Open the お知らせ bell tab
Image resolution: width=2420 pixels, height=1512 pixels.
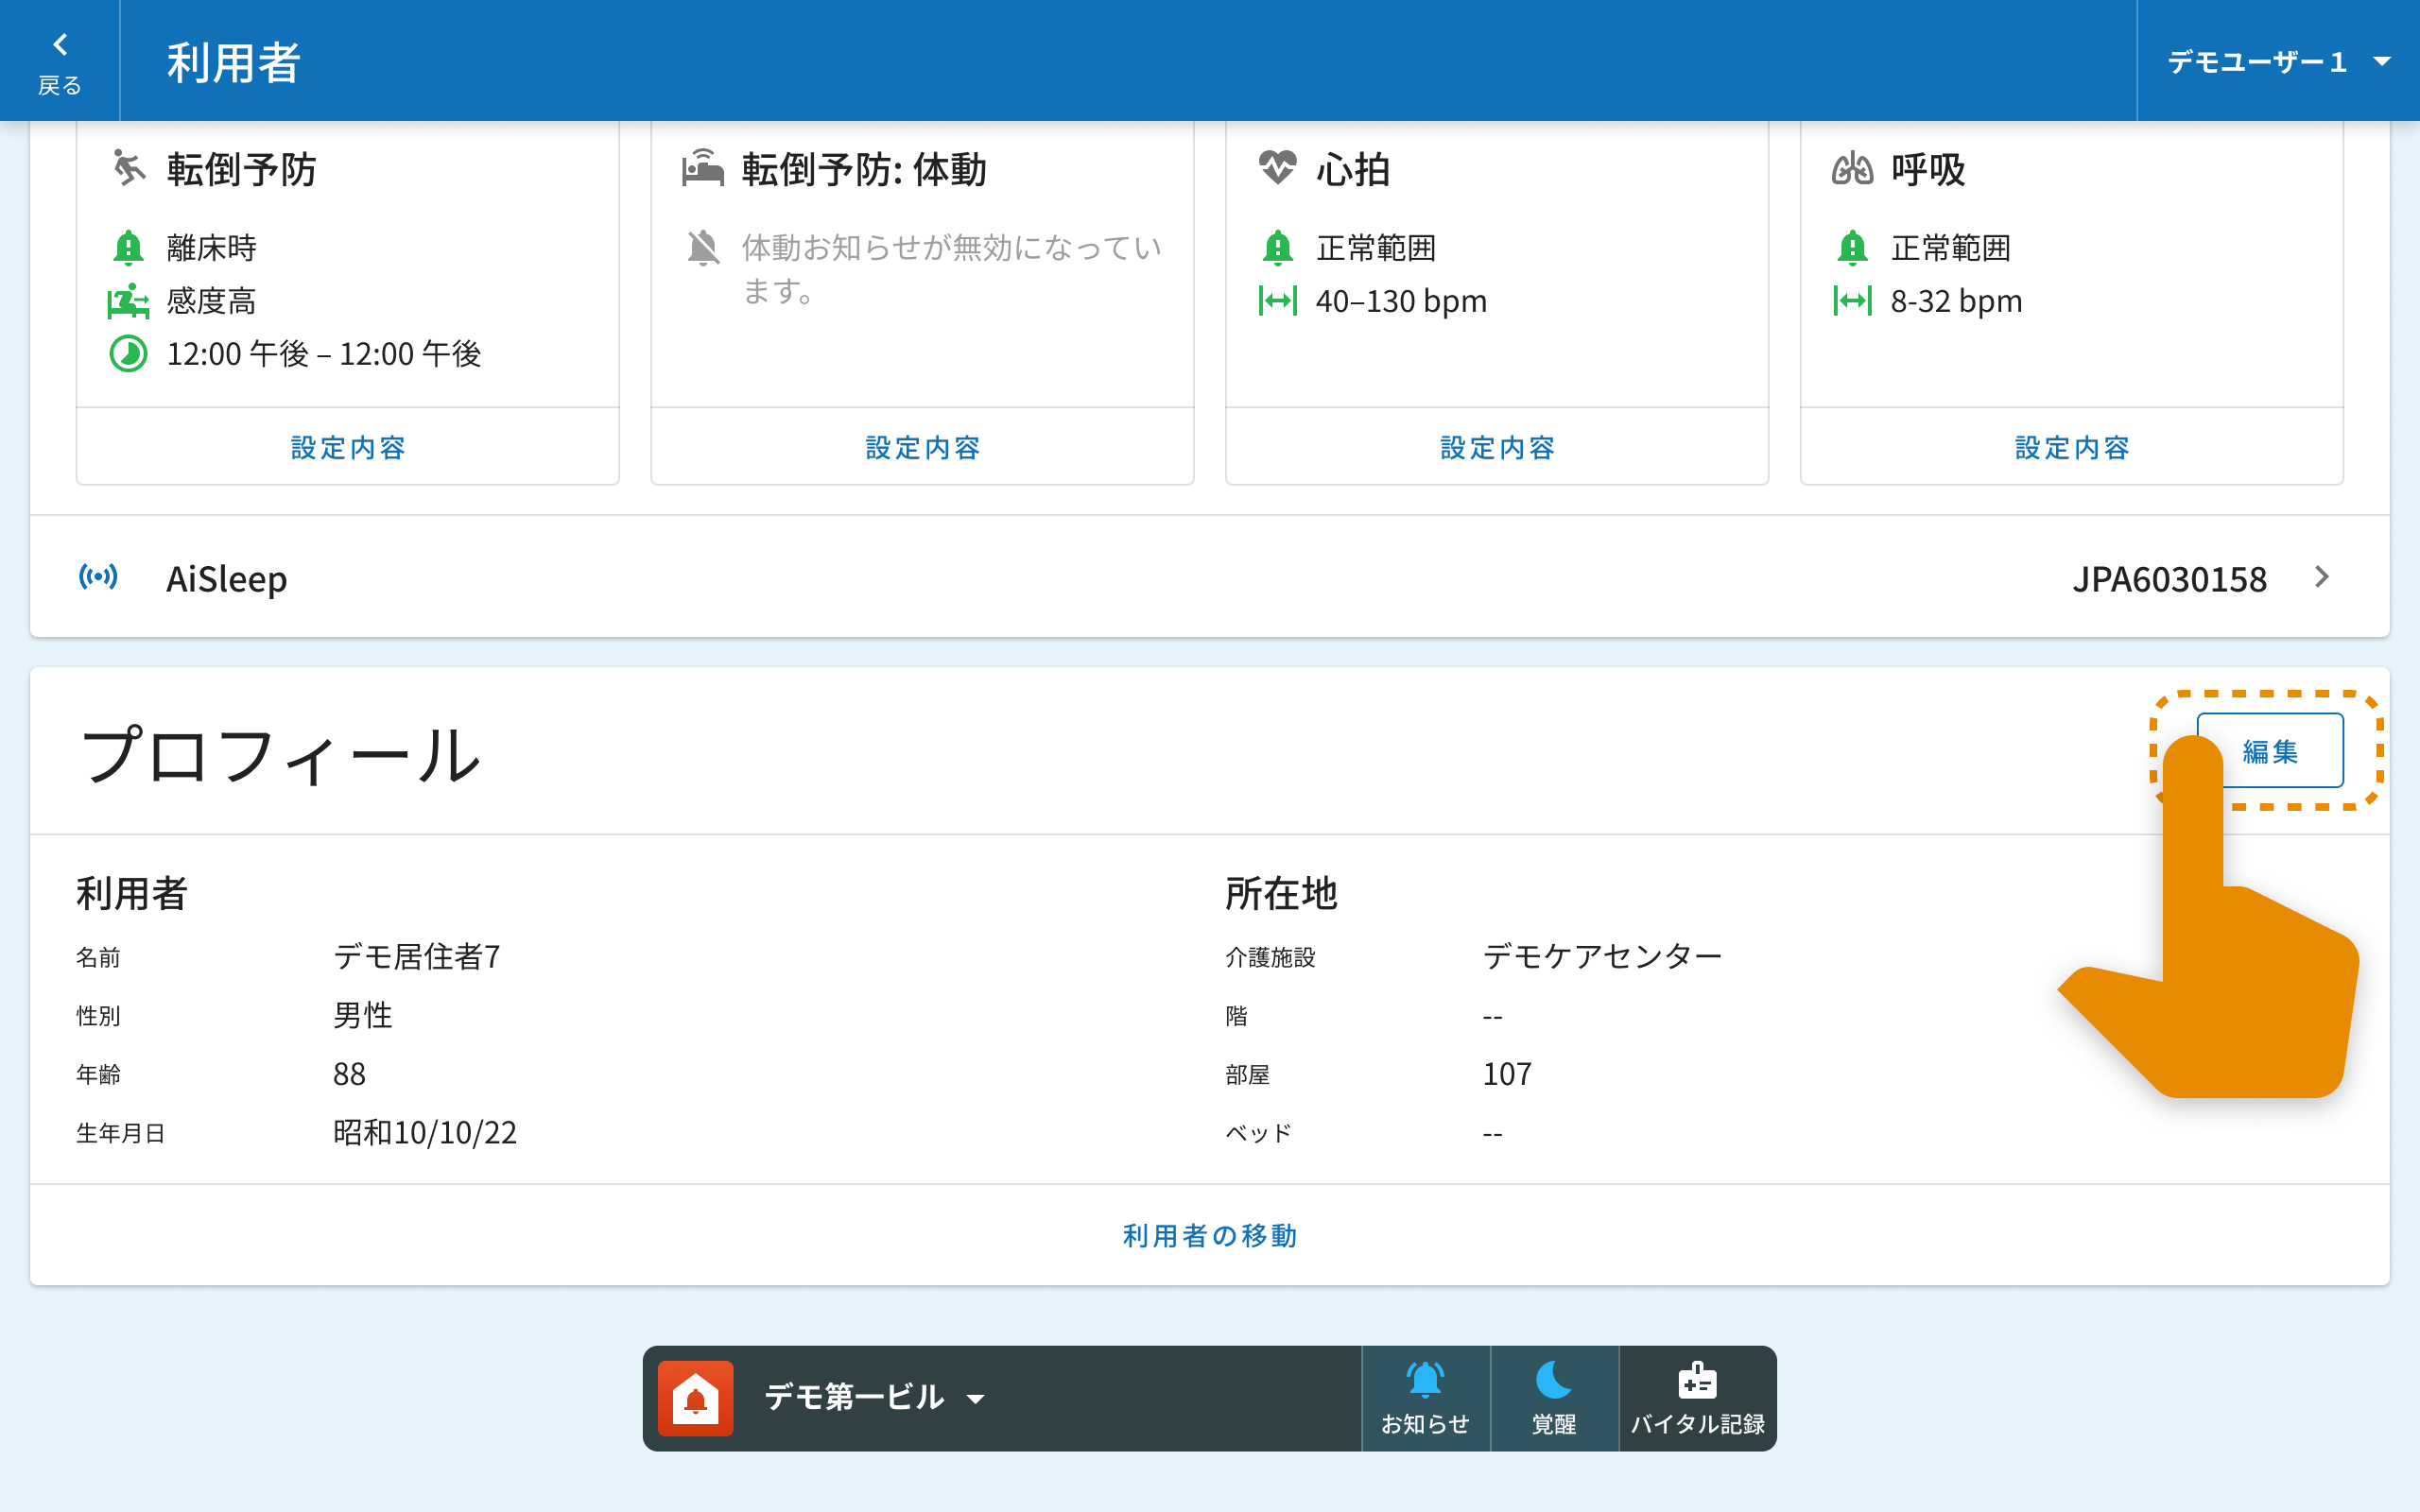(1425, 1397)
